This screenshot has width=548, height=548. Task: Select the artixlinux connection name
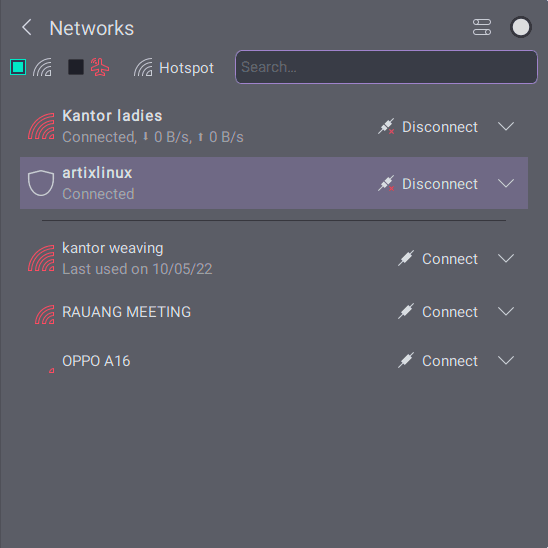click(x=97, y=173)
